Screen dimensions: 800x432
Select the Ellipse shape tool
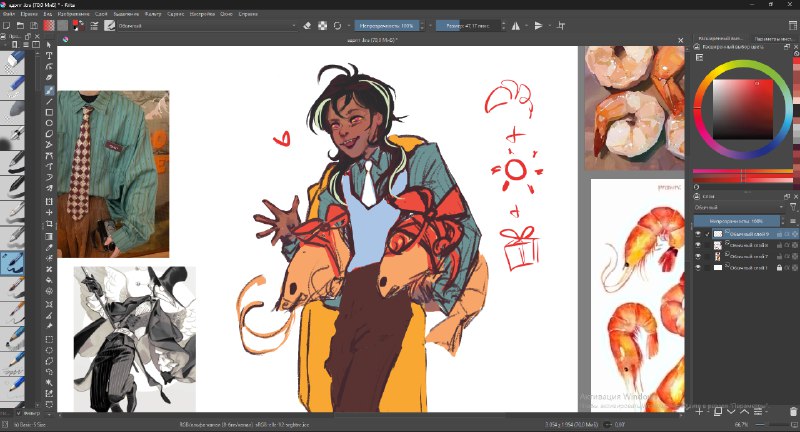49,123
